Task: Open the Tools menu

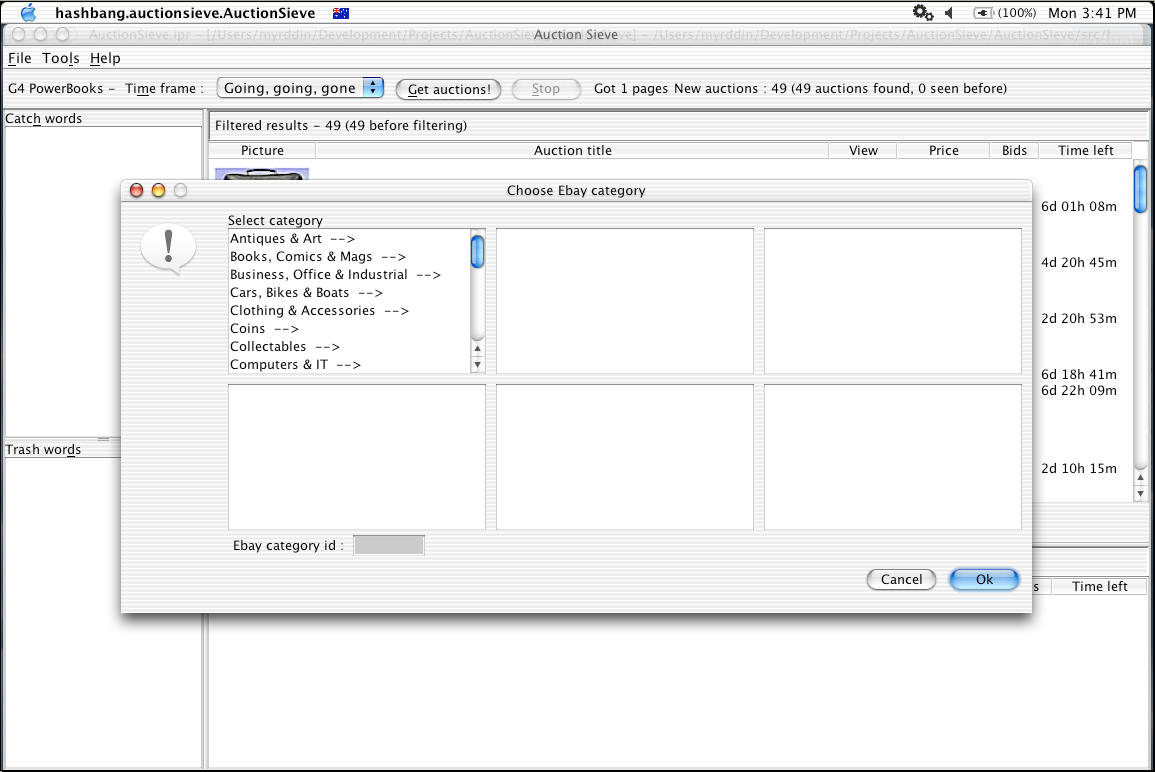Action: pos(60,58)
